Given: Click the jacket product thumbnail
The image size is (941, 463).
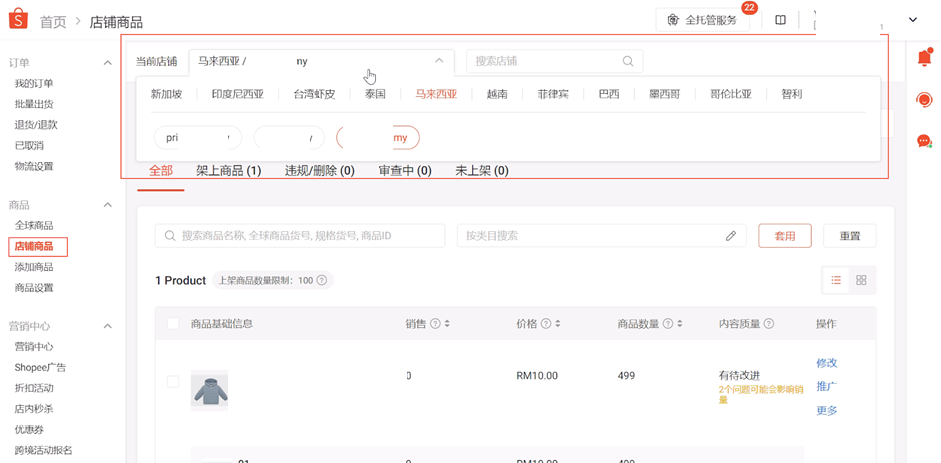Looking at the screenshot, I should click(209, 390).
